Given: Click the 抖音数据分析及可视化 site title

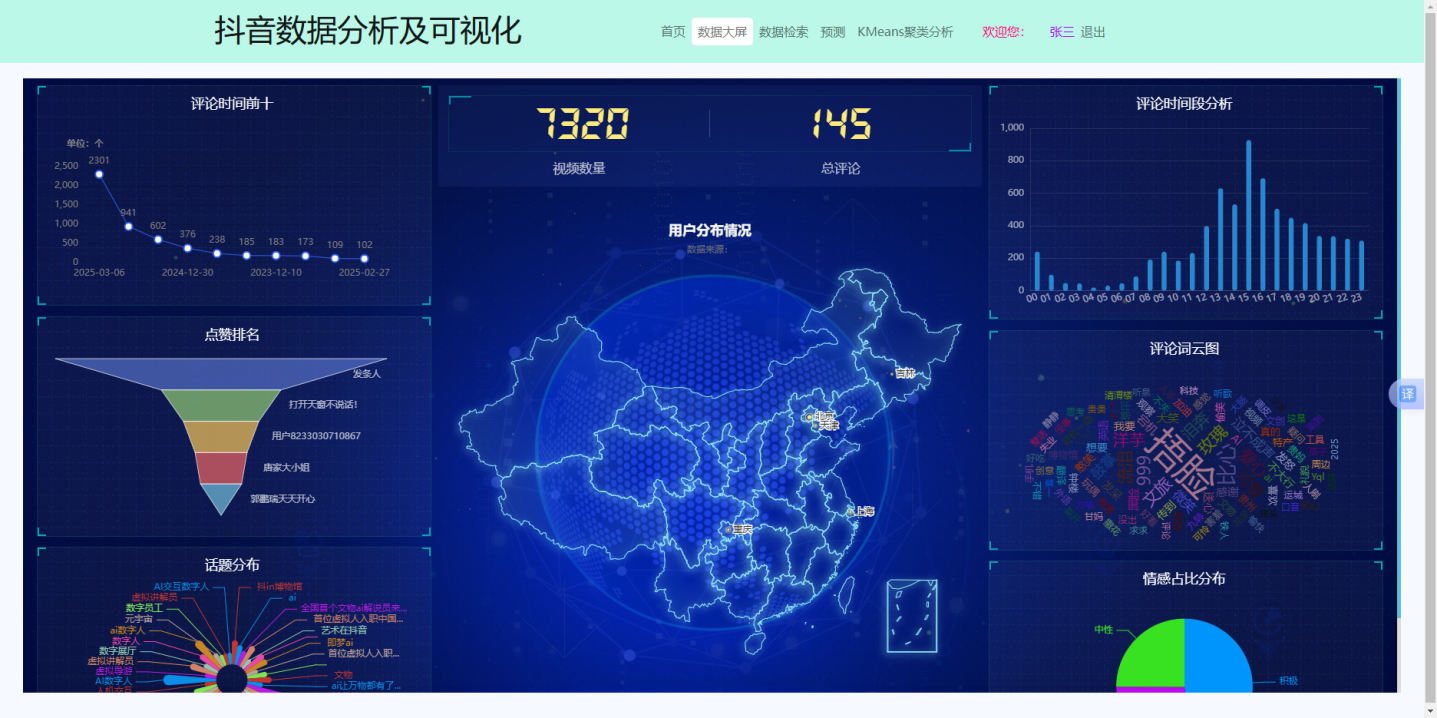Looking at the screenshot, I should point(368,31).
